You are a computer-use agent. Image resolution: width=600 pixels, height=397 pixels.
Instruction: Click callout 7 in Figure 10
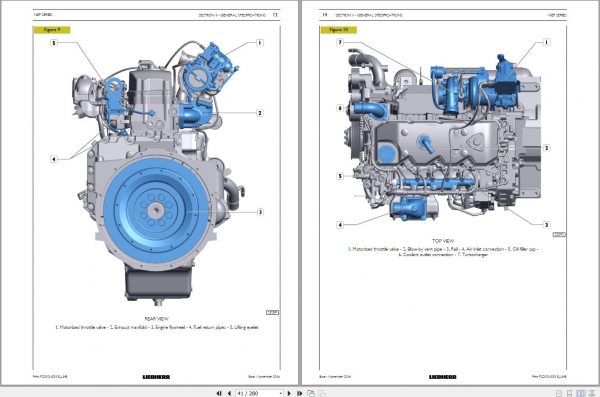(x=340, y=42)
